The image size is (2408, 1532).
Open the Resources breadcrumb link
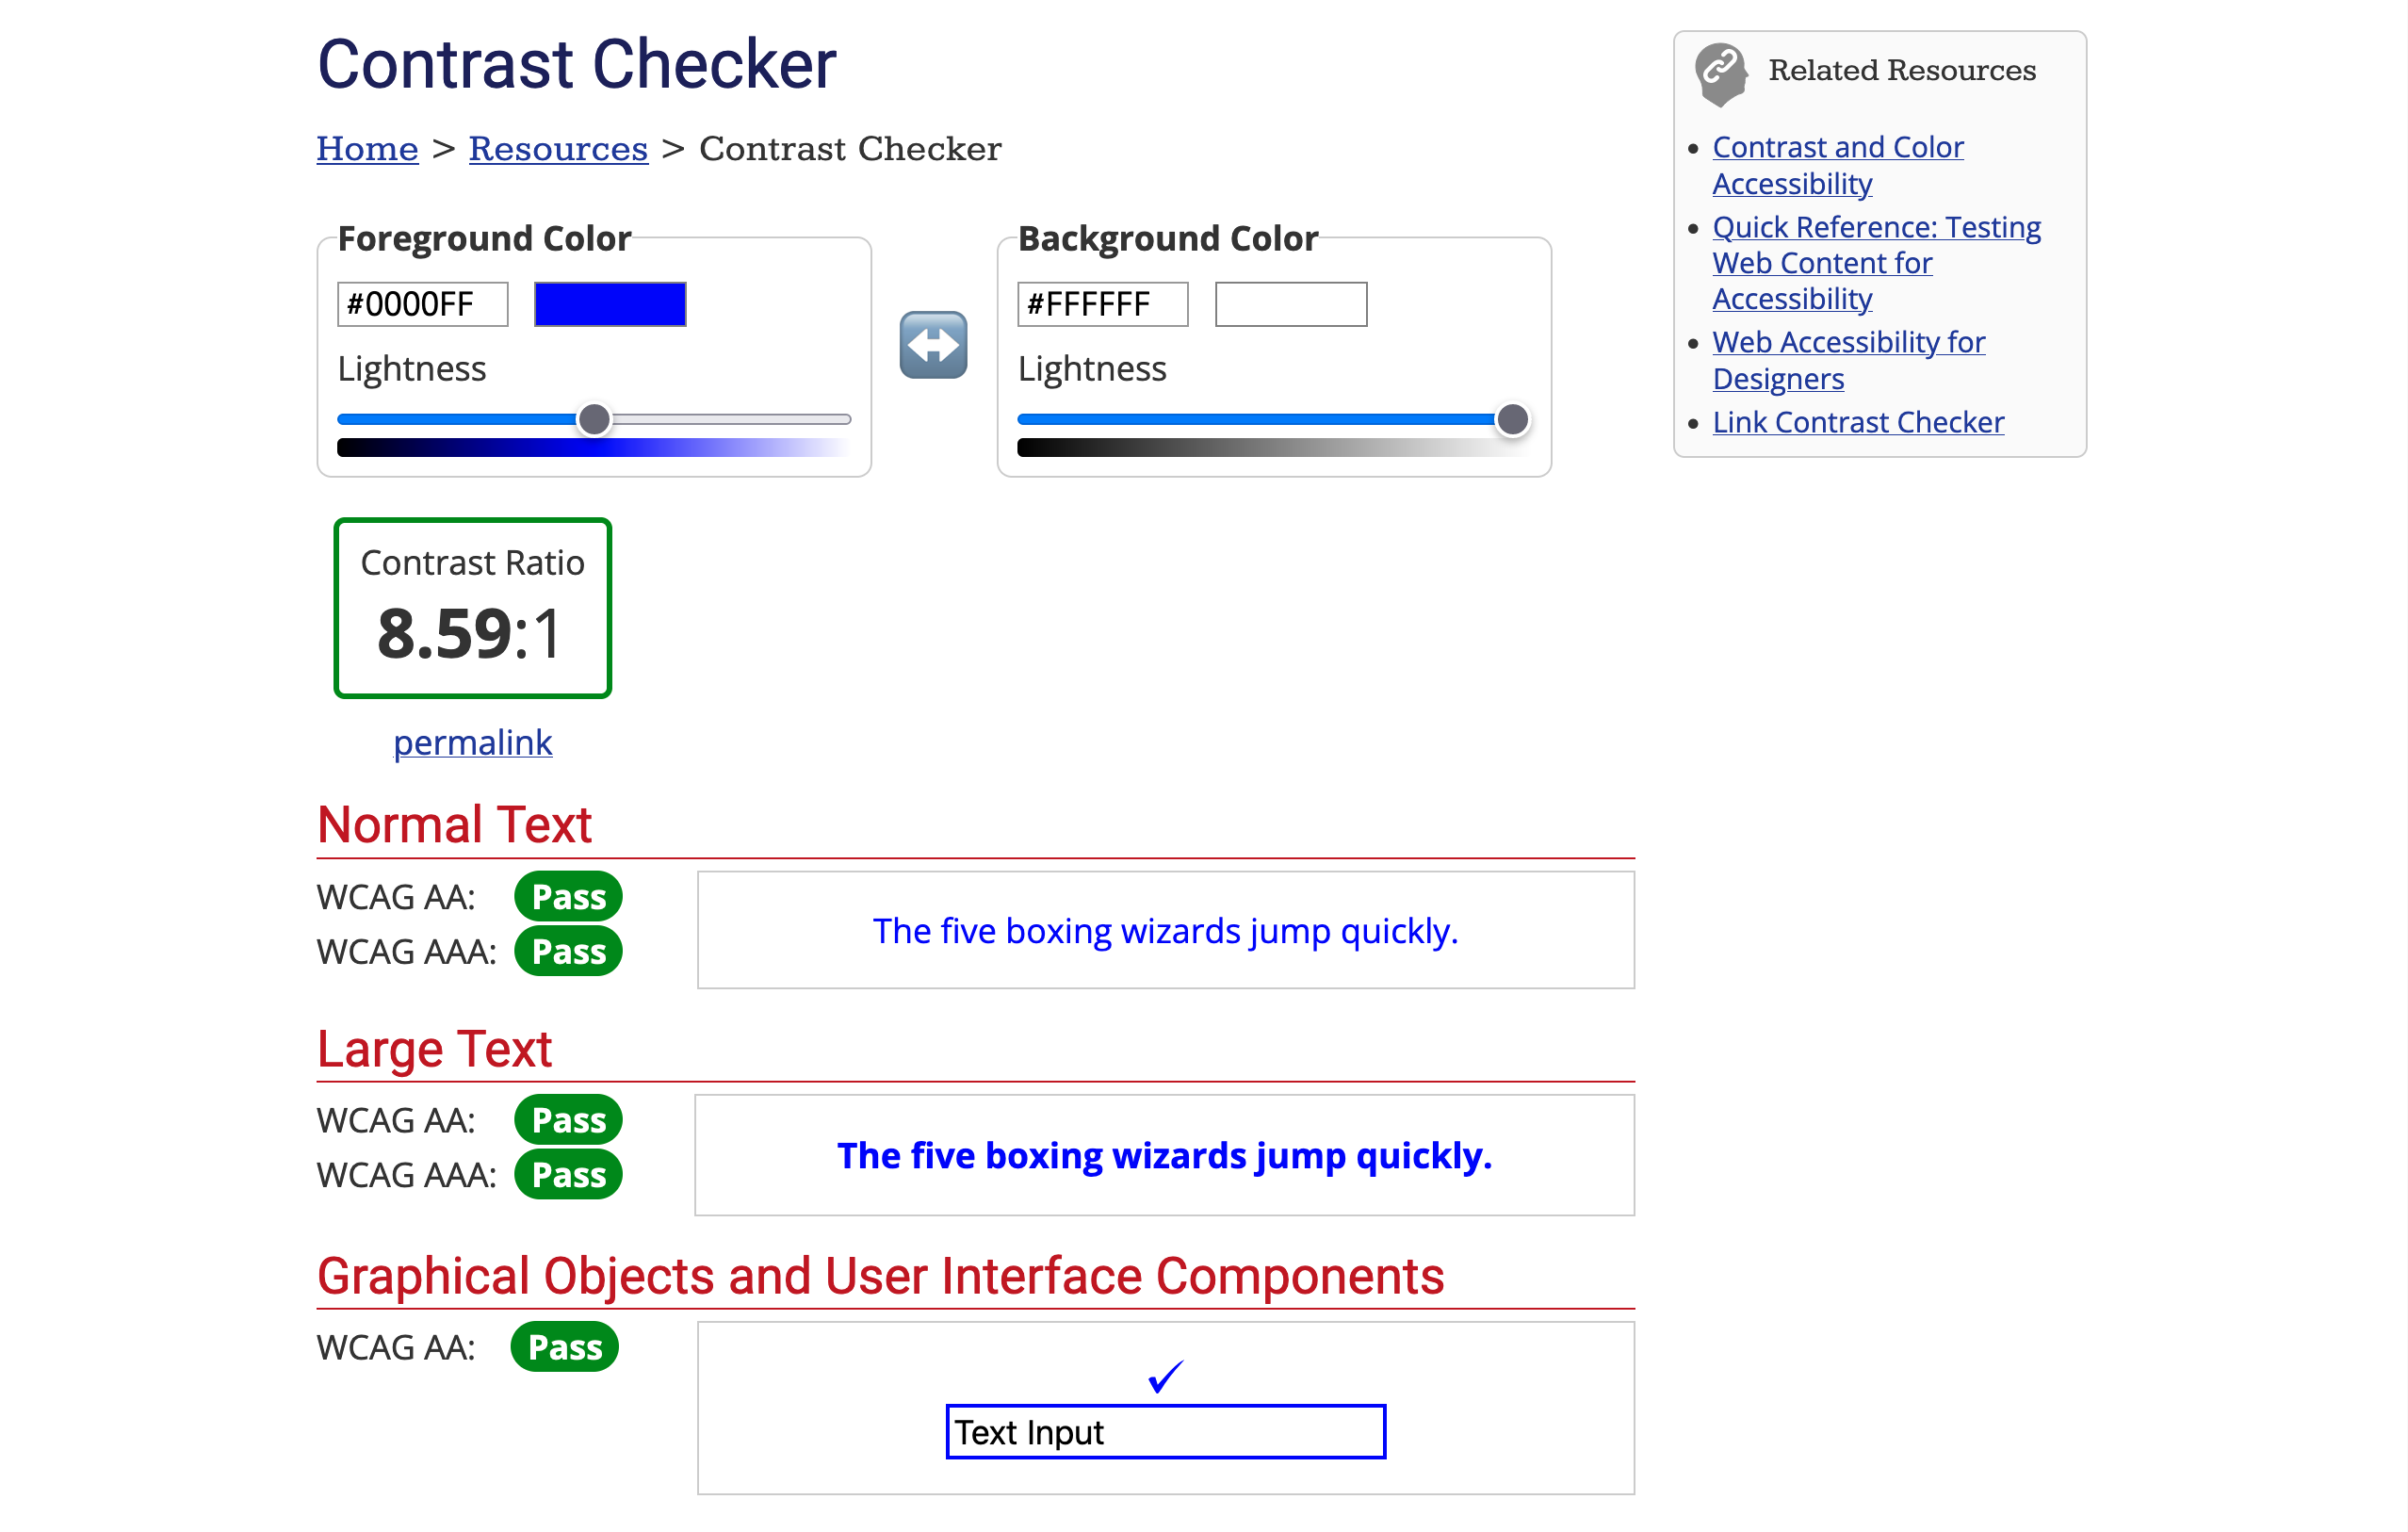point(558,148)
